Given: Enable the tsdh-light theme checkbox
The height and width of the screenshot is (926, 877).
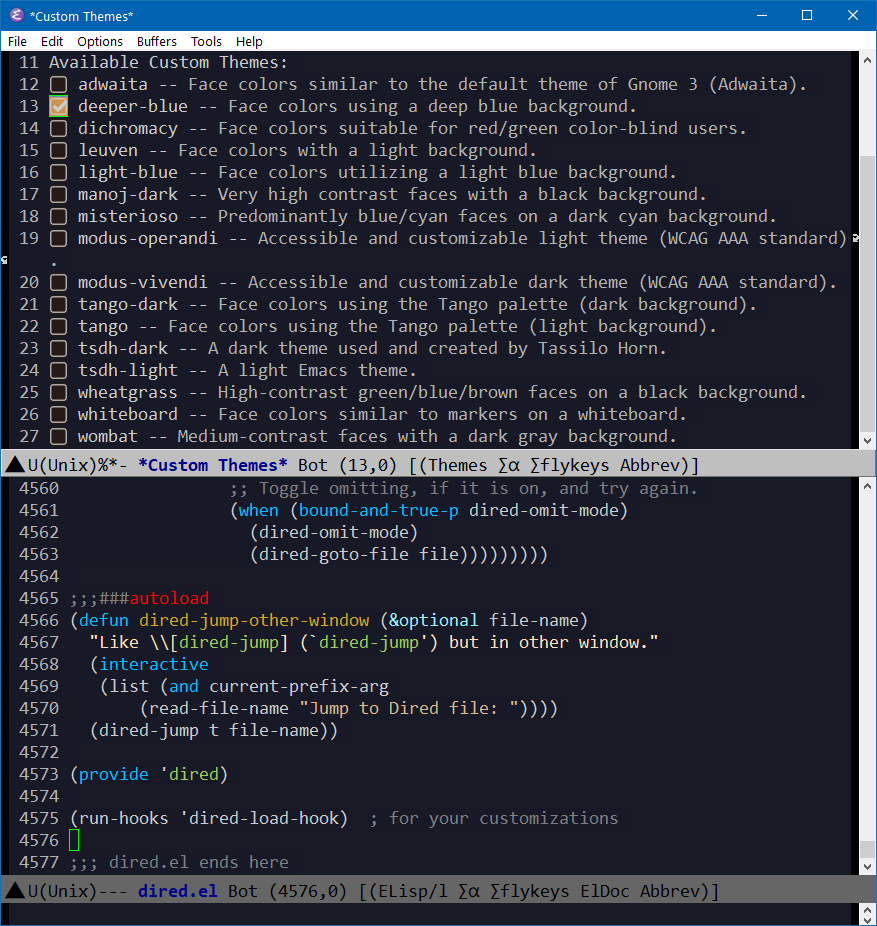Looking at the screenshot, I should pos(58,370).
